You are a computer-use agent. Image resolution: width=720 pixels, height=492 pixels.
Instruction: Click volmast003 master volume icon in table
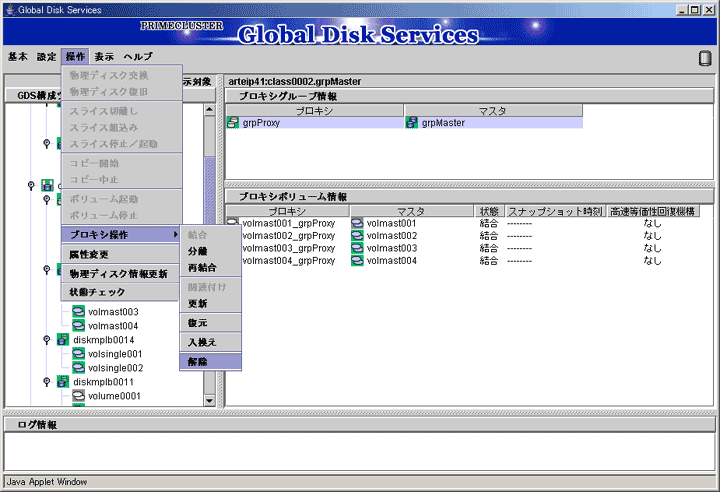click(x=357, y=248)
